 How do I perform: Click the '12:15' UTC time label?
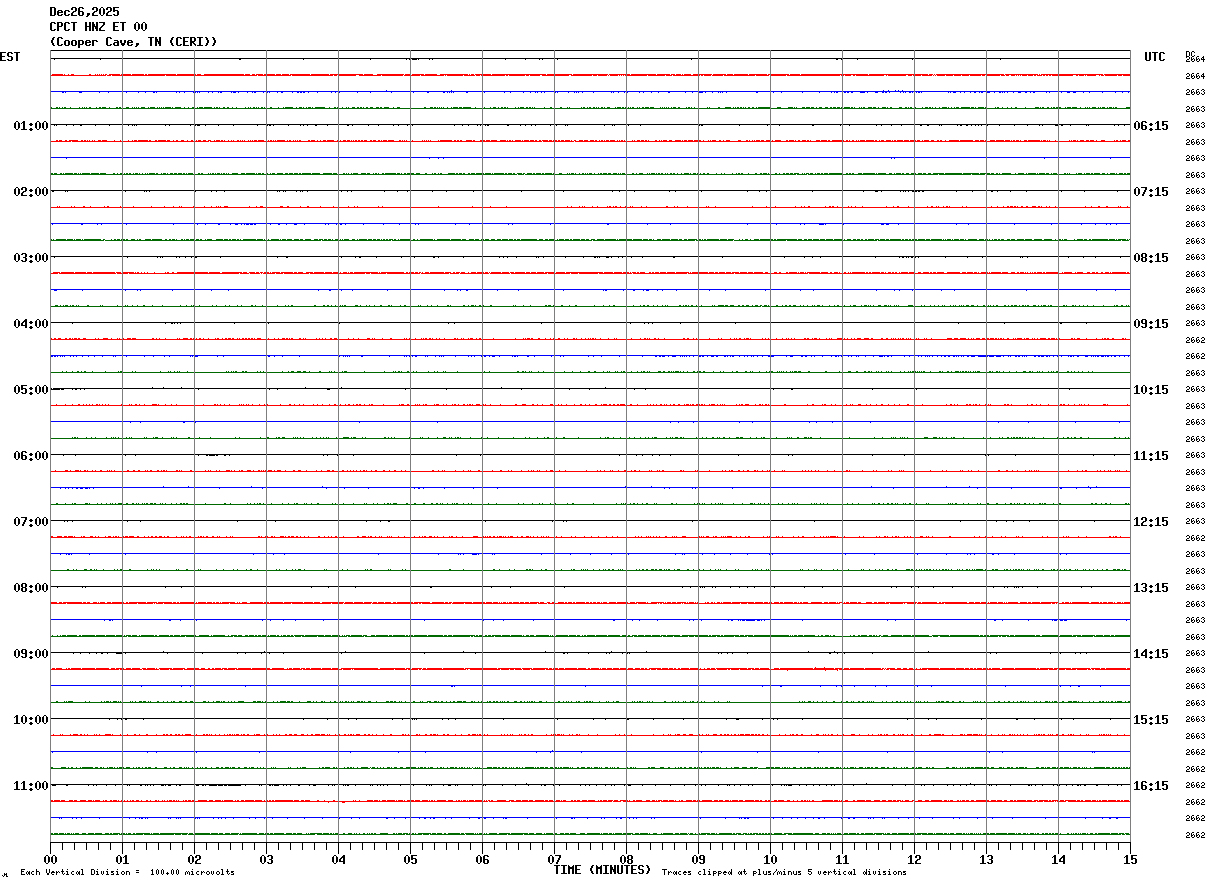pos(1151,522)
